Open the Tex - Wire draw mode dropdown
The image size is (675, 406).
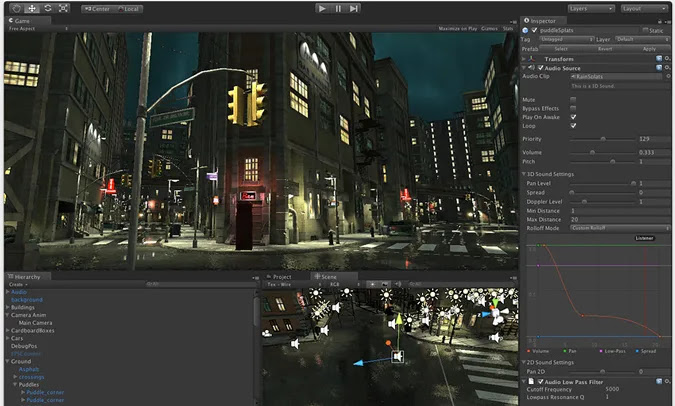294,285
